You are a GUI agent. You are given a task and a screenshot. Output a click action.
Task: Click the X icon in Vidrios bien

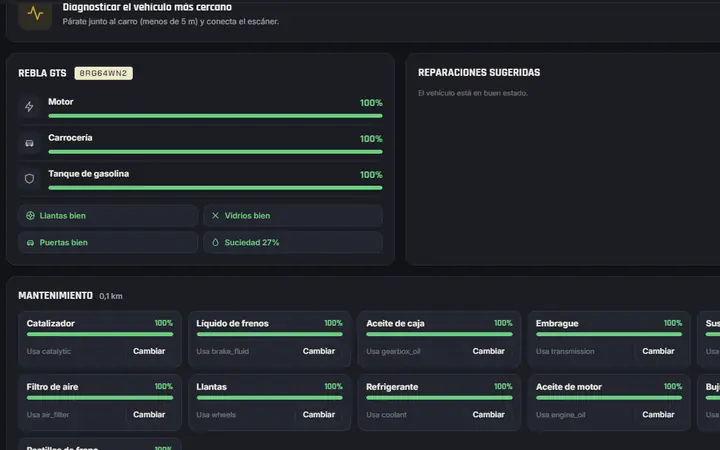click(215, 215)
